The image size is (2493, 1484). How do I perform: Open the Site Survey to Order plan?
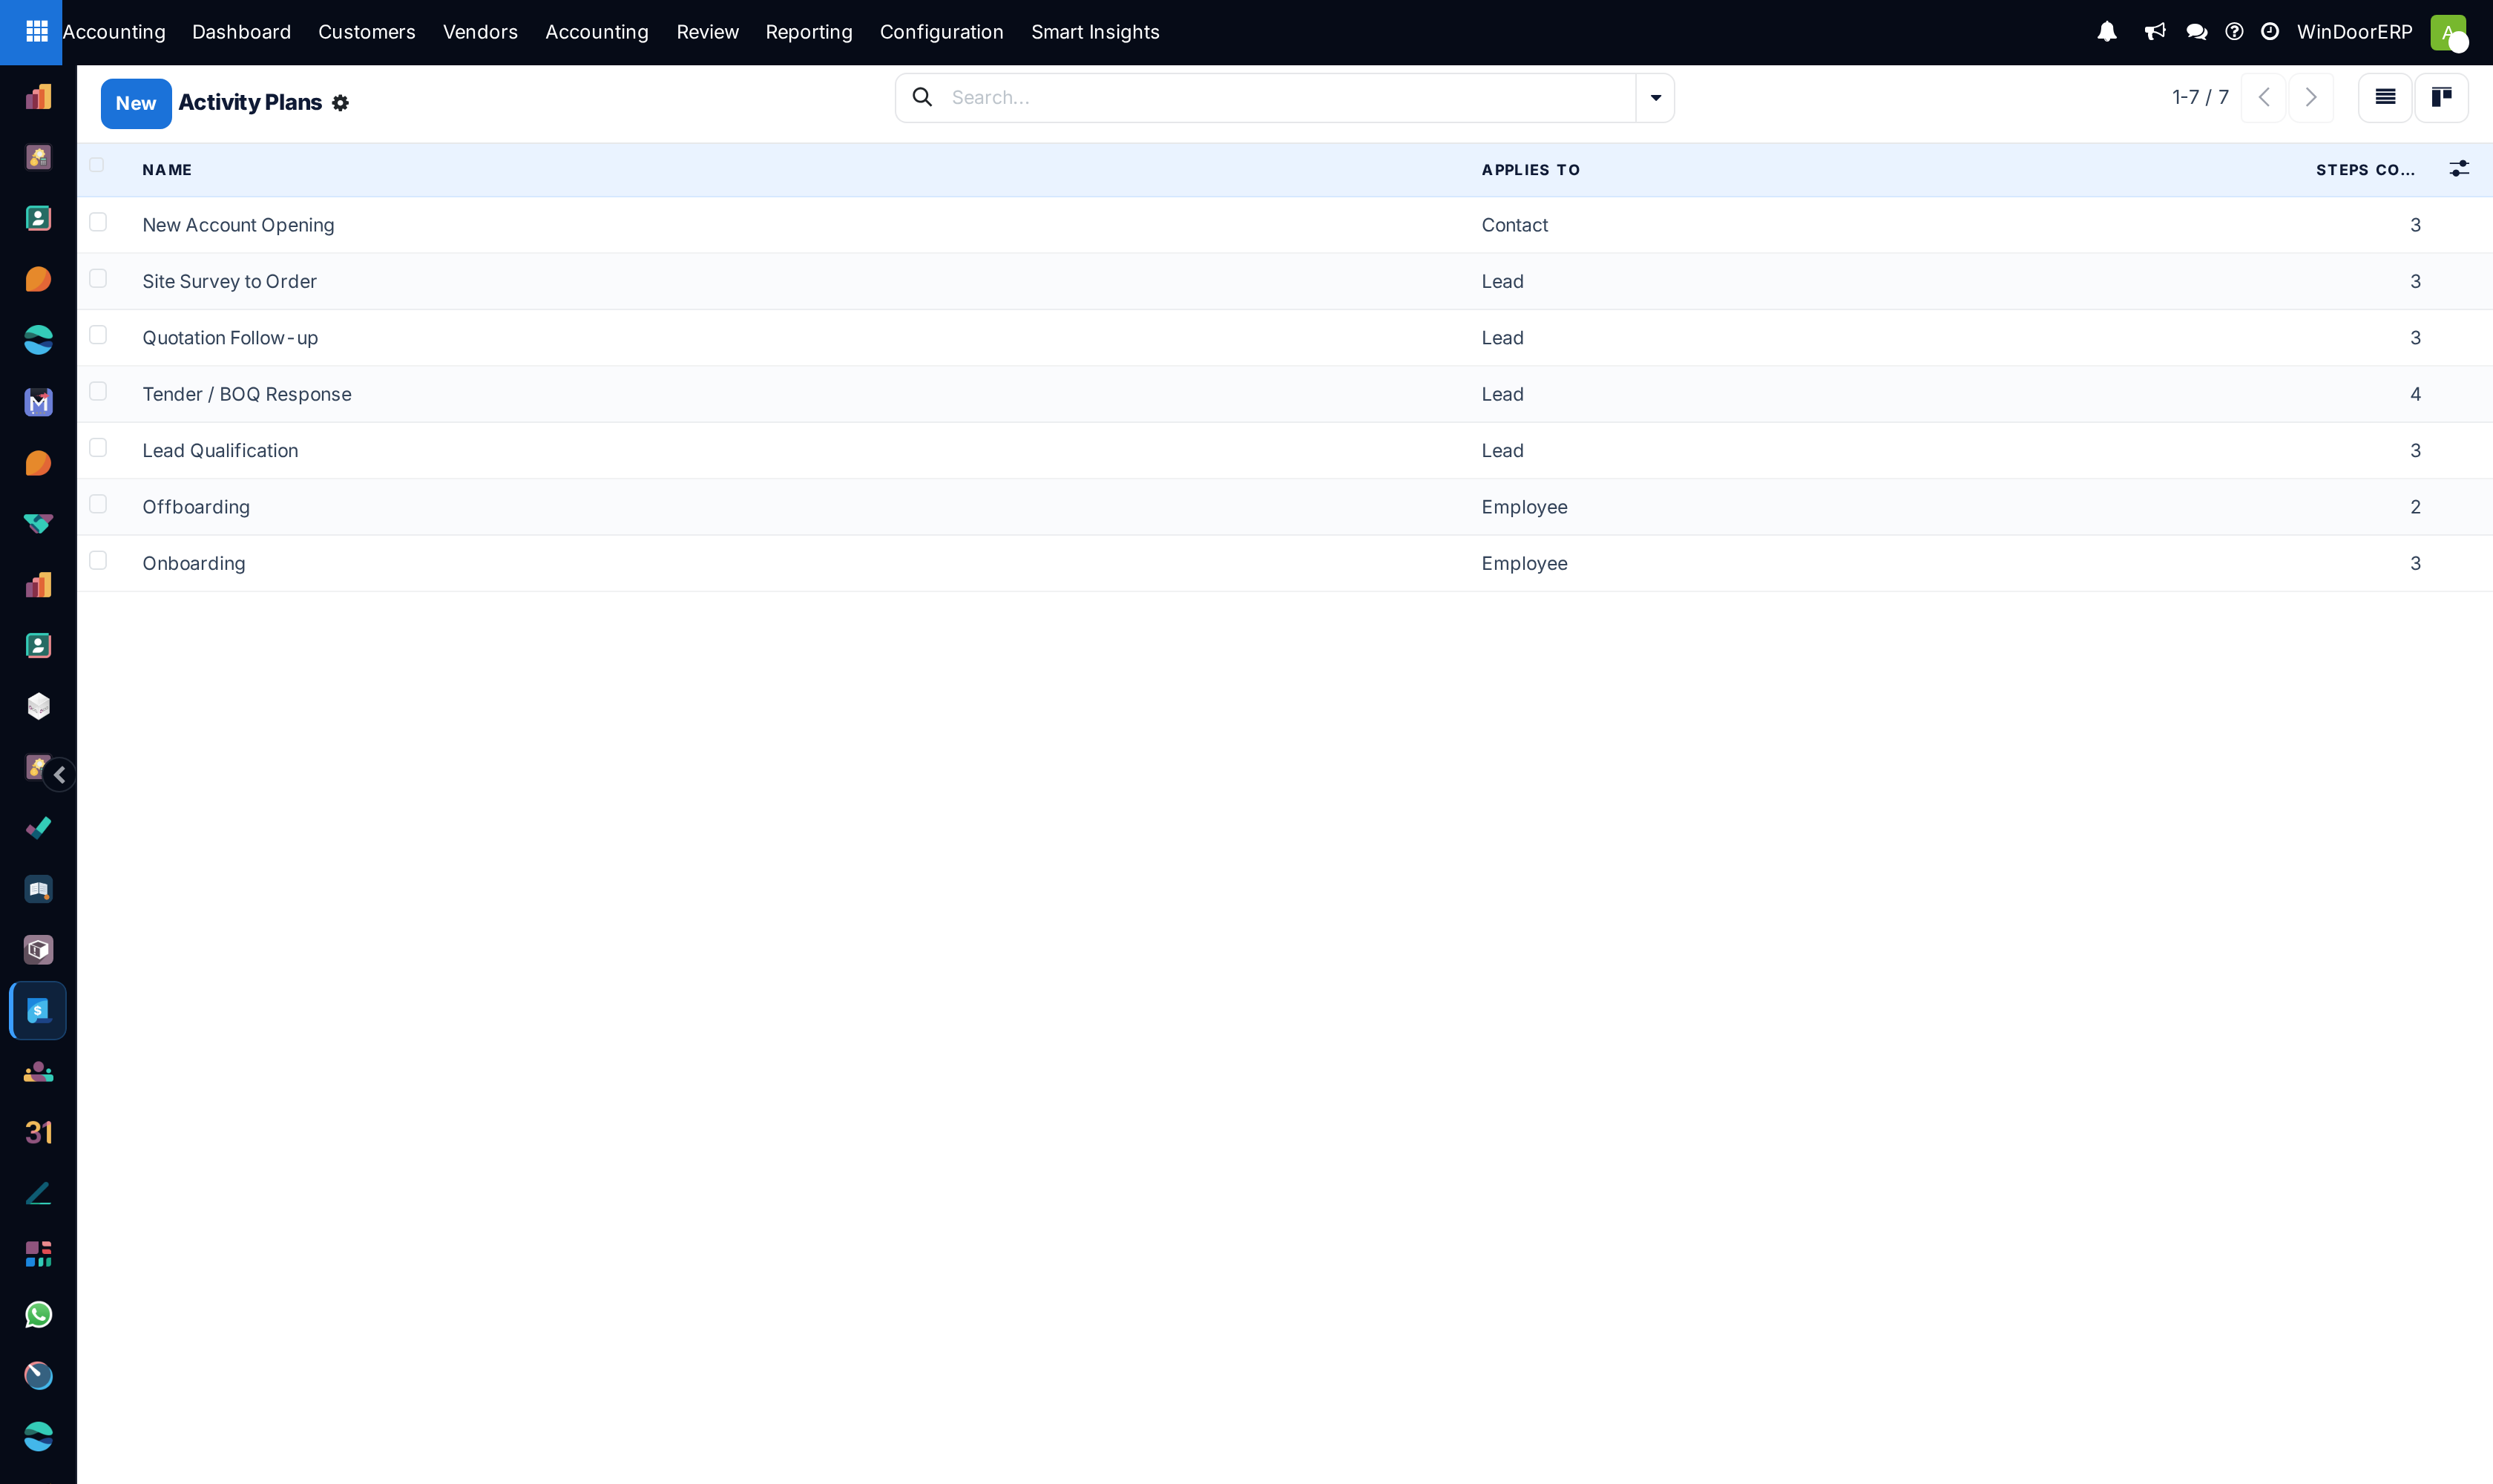click(229, 281)
